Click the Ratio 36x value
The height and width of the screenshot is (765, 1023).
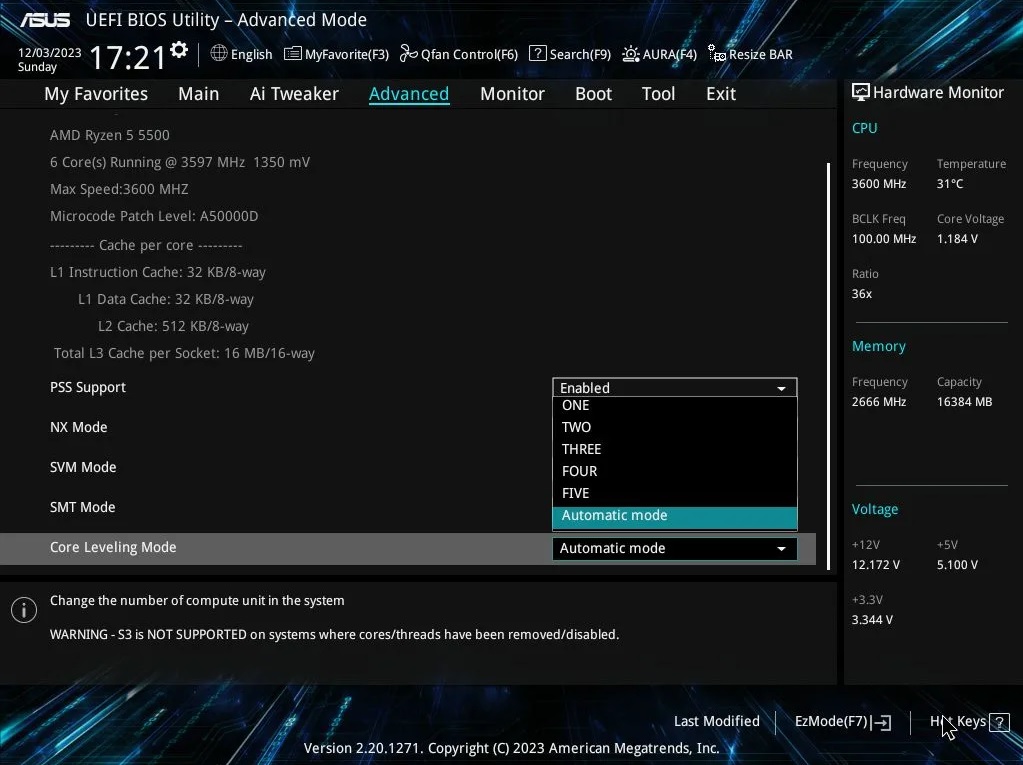pyautogui.click(x=861, y=293)
